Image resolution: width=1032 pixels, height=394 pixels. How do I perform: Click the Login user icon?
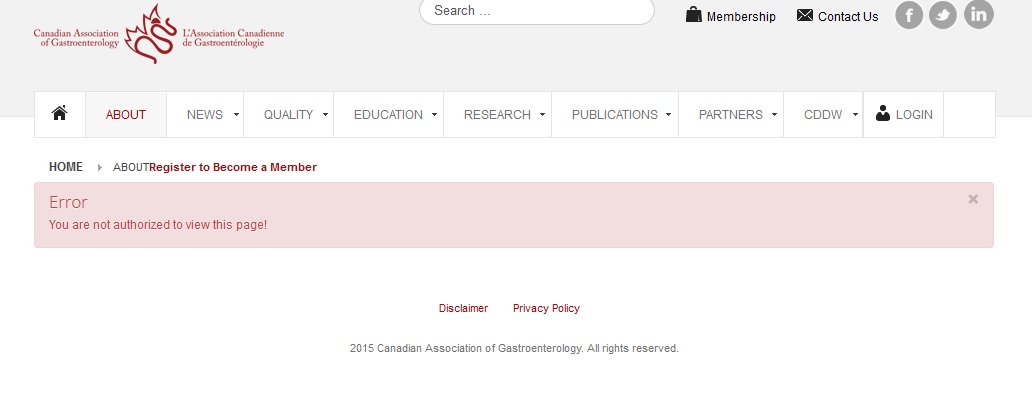(x=883, y=113)
